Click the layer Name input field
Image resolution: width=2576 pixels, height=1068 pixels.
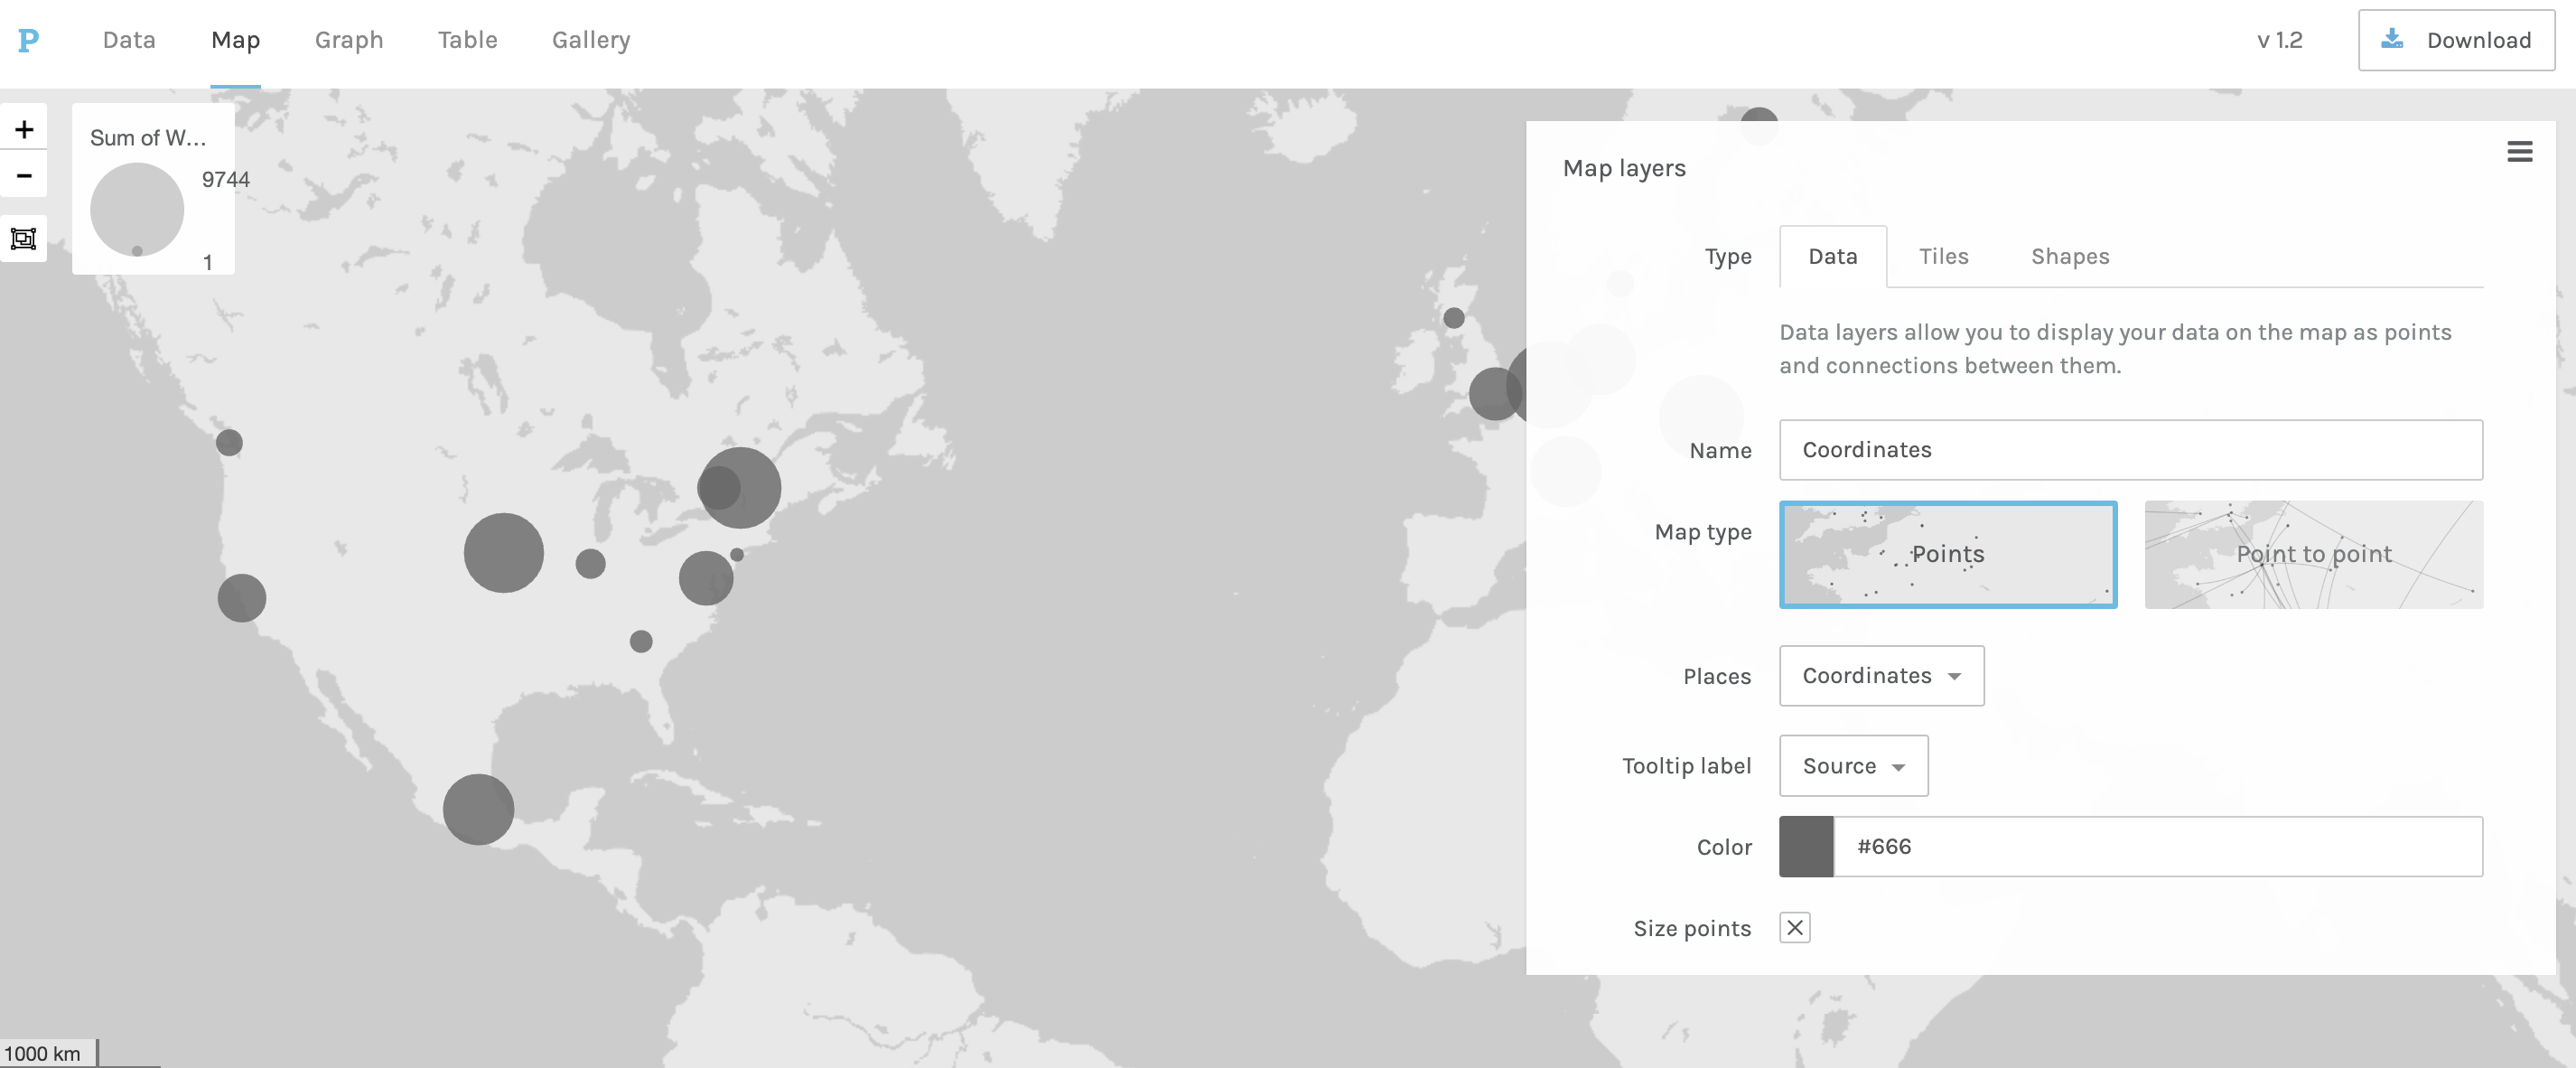click(x=2130, y=450)
